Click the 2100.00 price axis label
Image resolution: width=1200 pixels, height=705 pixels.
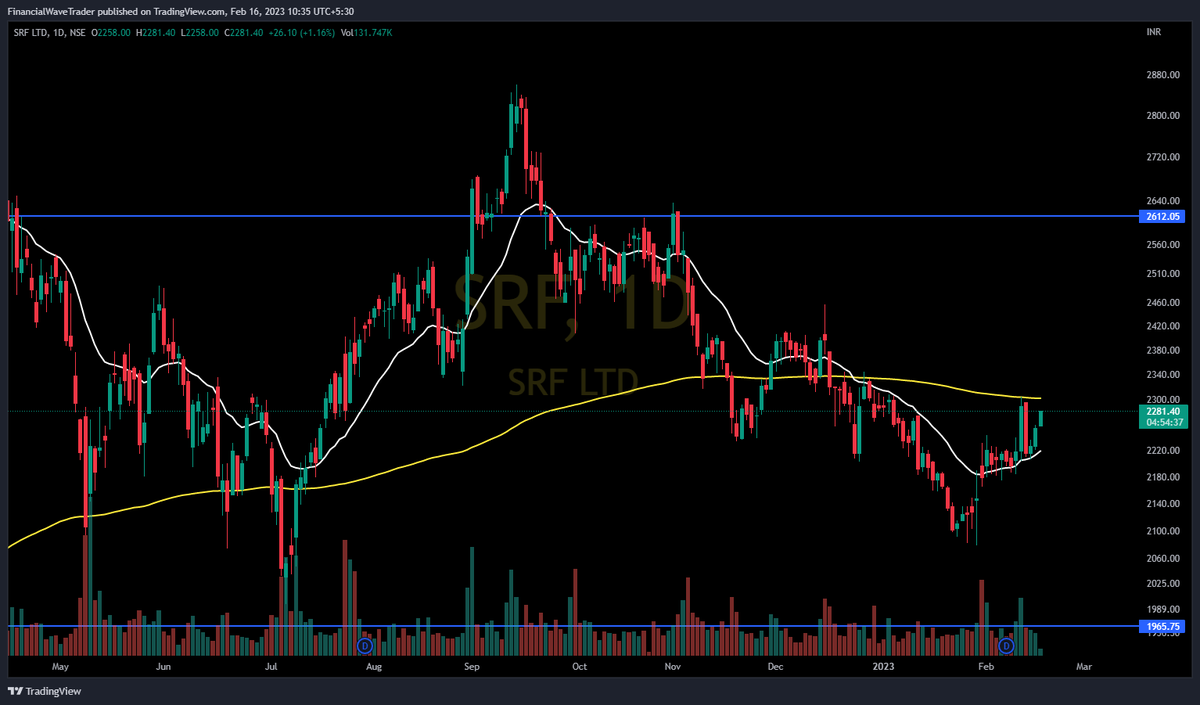click(1164, 531)
